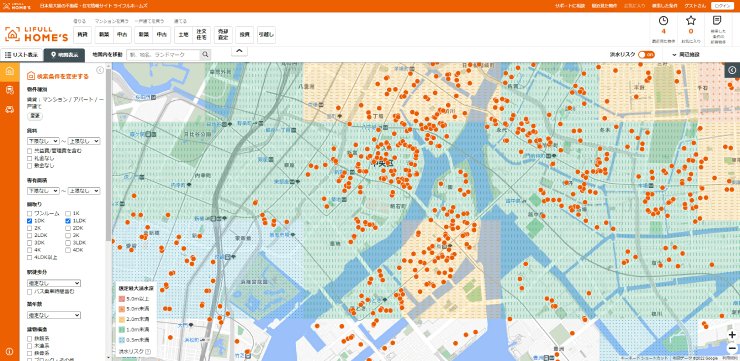The image size is (740, 361).
Task: Open the floor area lower limit dropdown
Action: 43,191
